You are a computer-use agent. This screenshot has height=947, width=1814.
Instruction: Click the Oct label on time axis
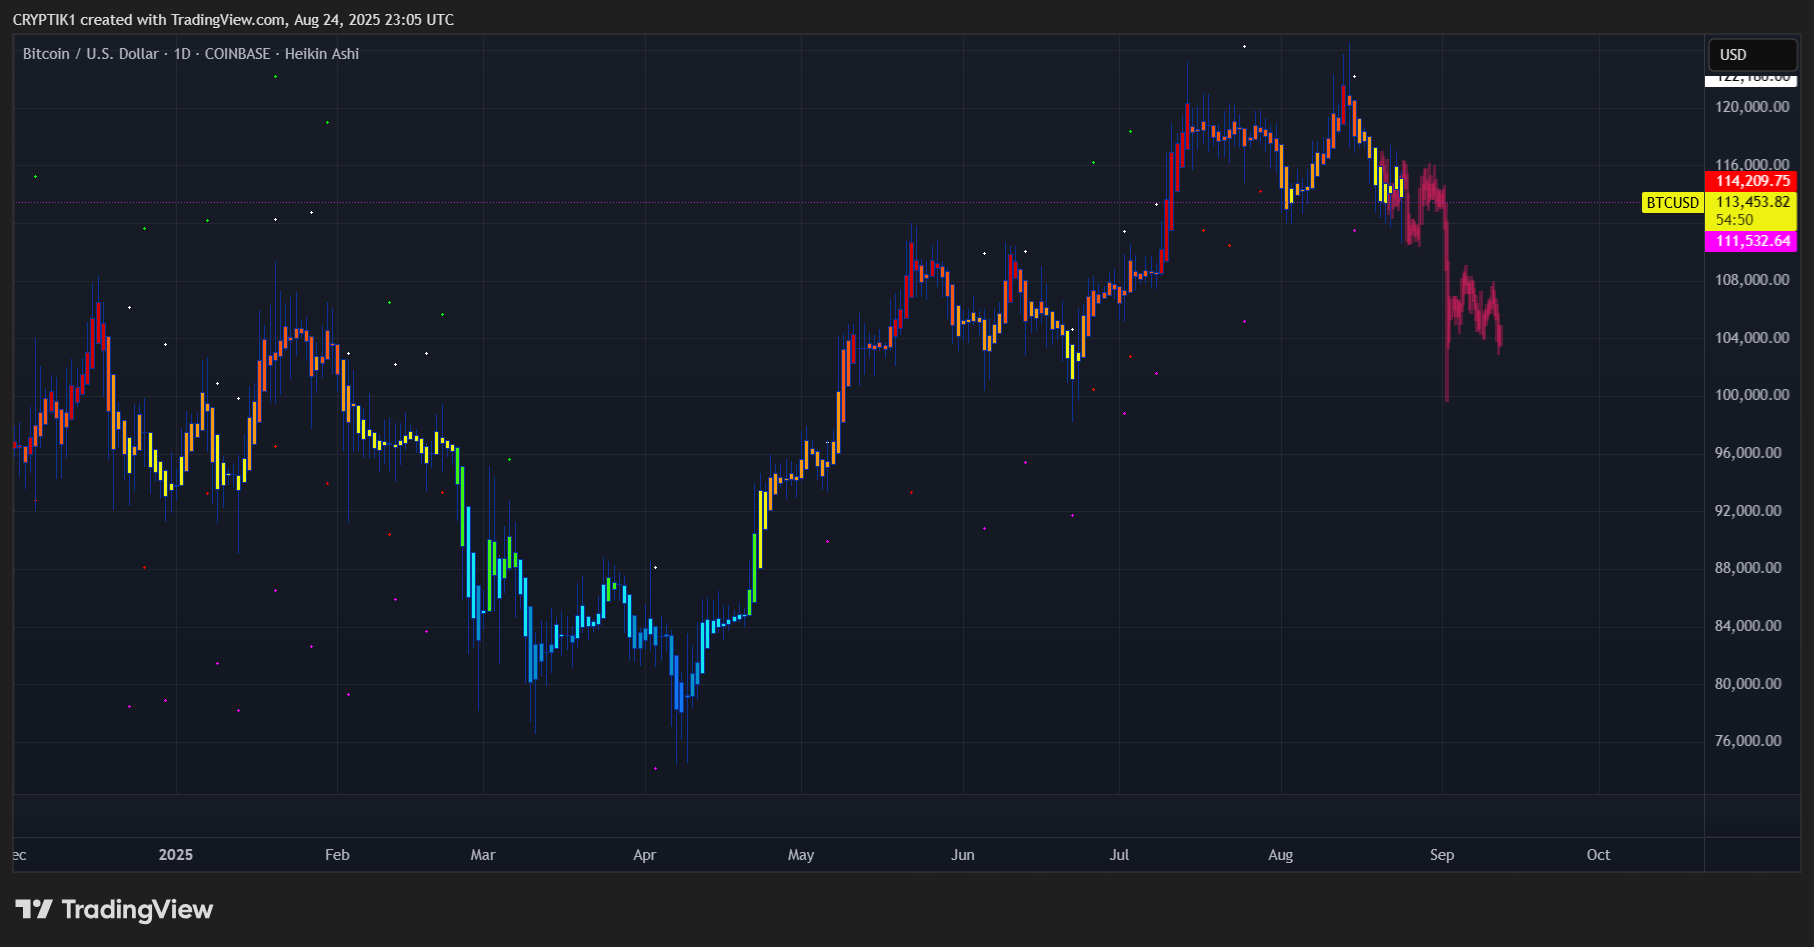[x=1598, y=855]
